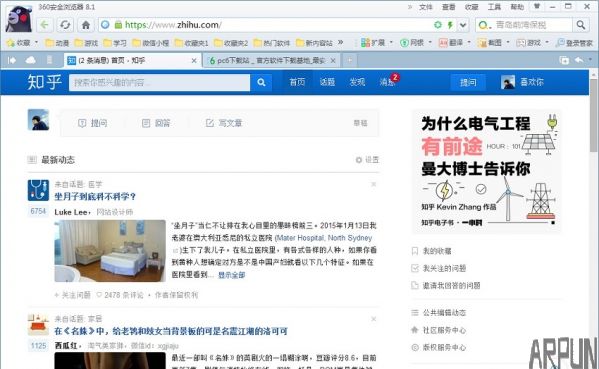Expand the 网银 dropdown
Image resolution: width=599 pixels, height=369 pixels.
tap(430, 42)
